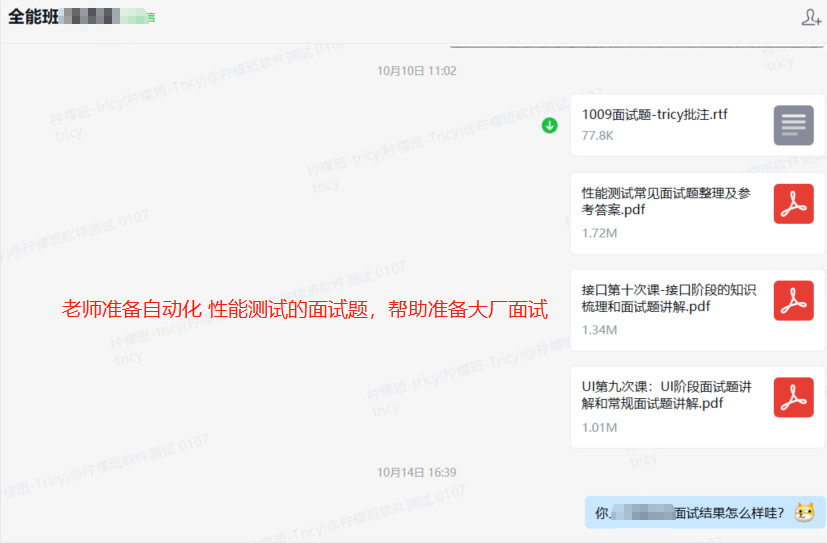Click the red 老师准备自动化 annotation text

[x=305, y=310]
